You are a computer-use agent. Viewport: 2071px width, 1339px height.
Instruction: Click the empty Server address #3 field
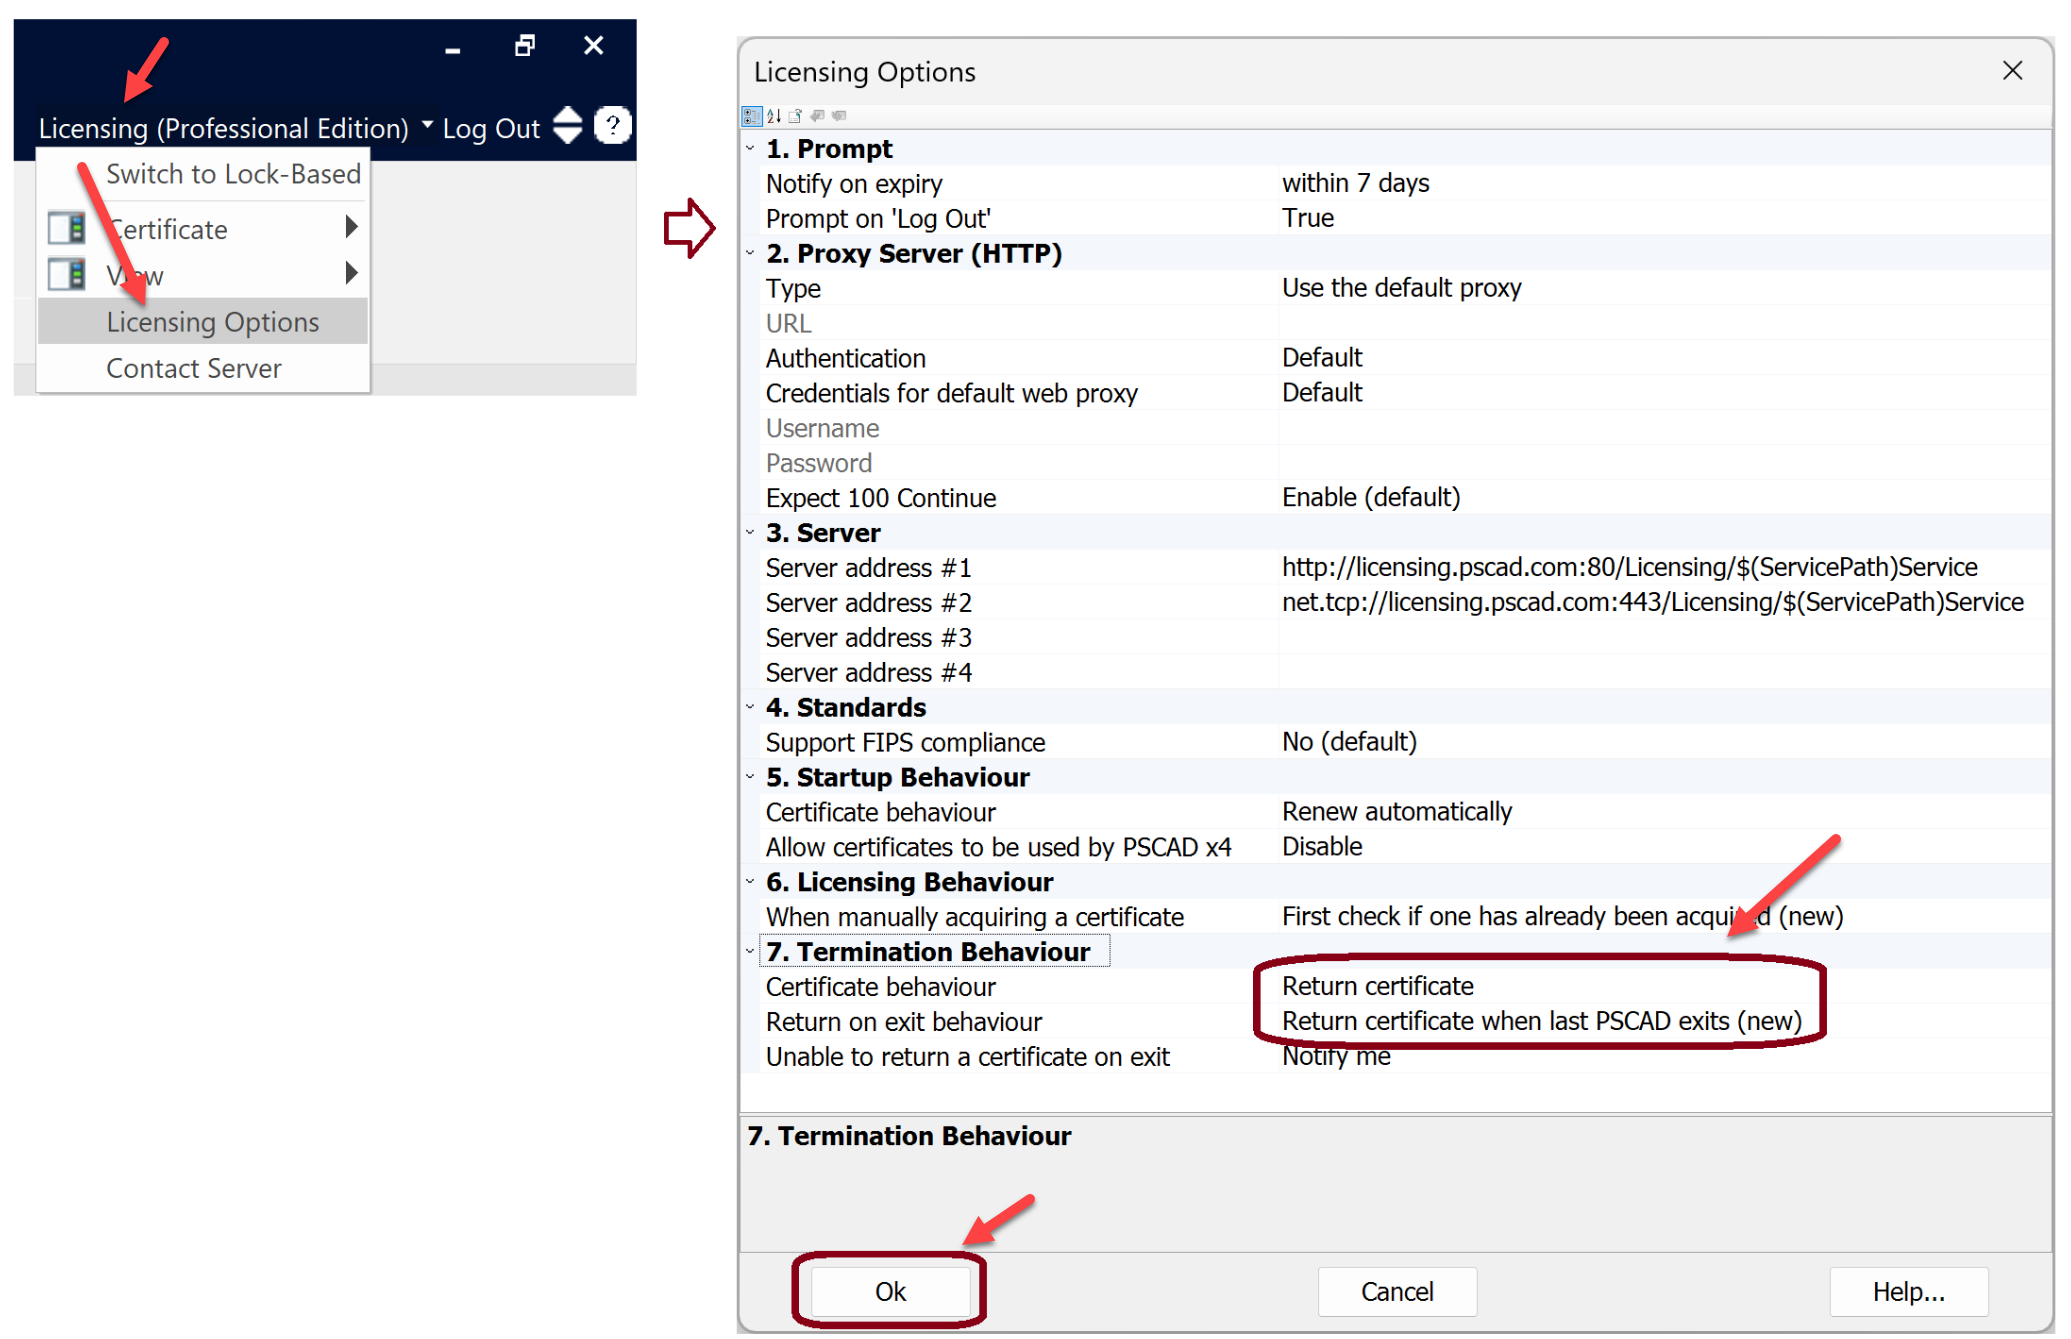pos(1664,638)
